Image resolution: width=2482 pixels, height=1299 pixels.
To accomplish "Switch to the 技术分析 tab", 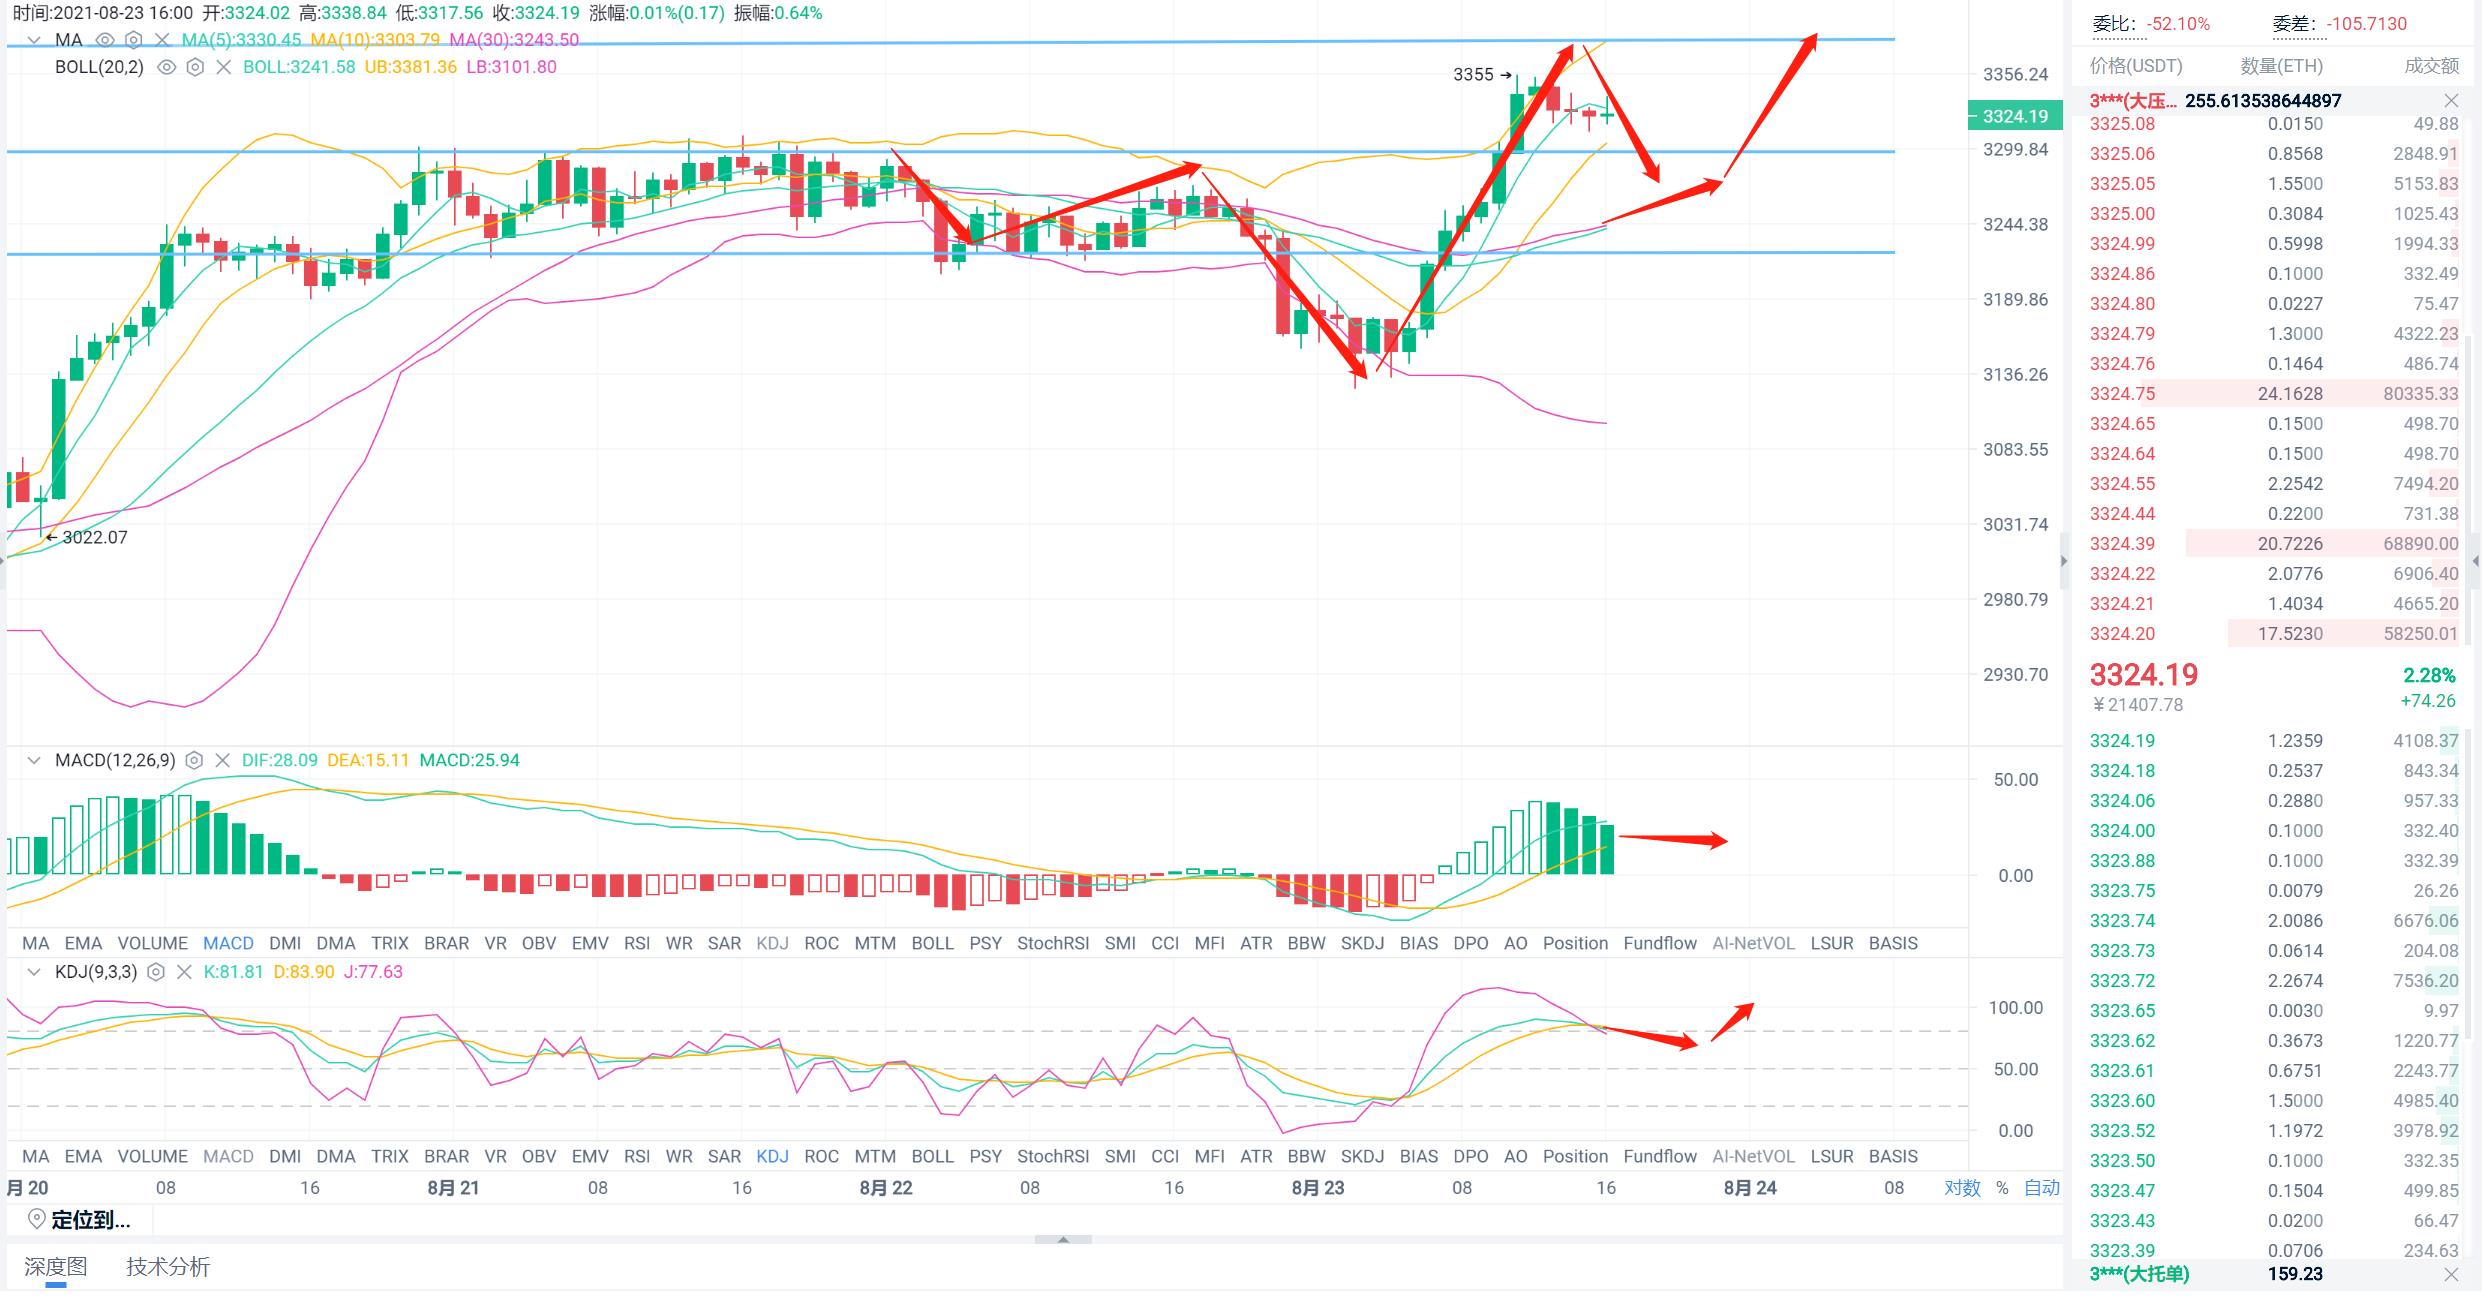I will tap(168, 1267).
